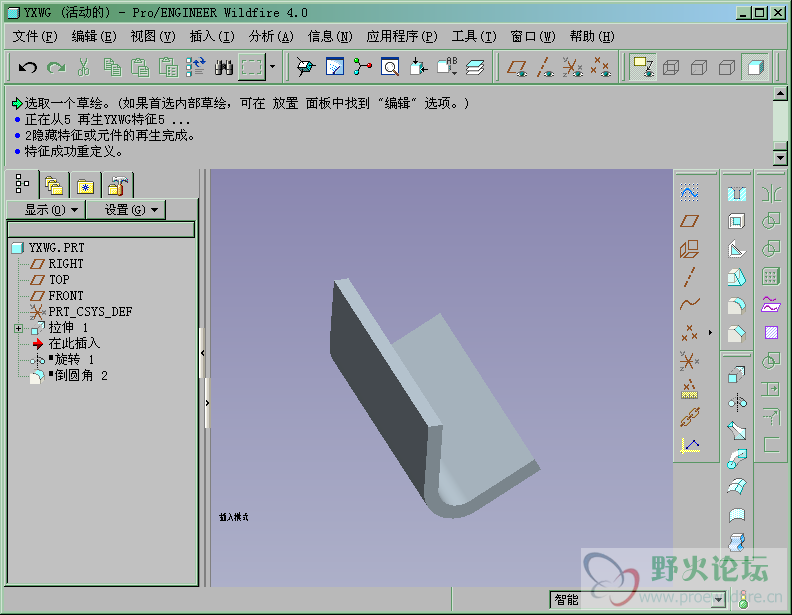The height and width of the screenshot is (615, 792).
Task: Click the Find binoculars icon
Action: coord(223,67)
